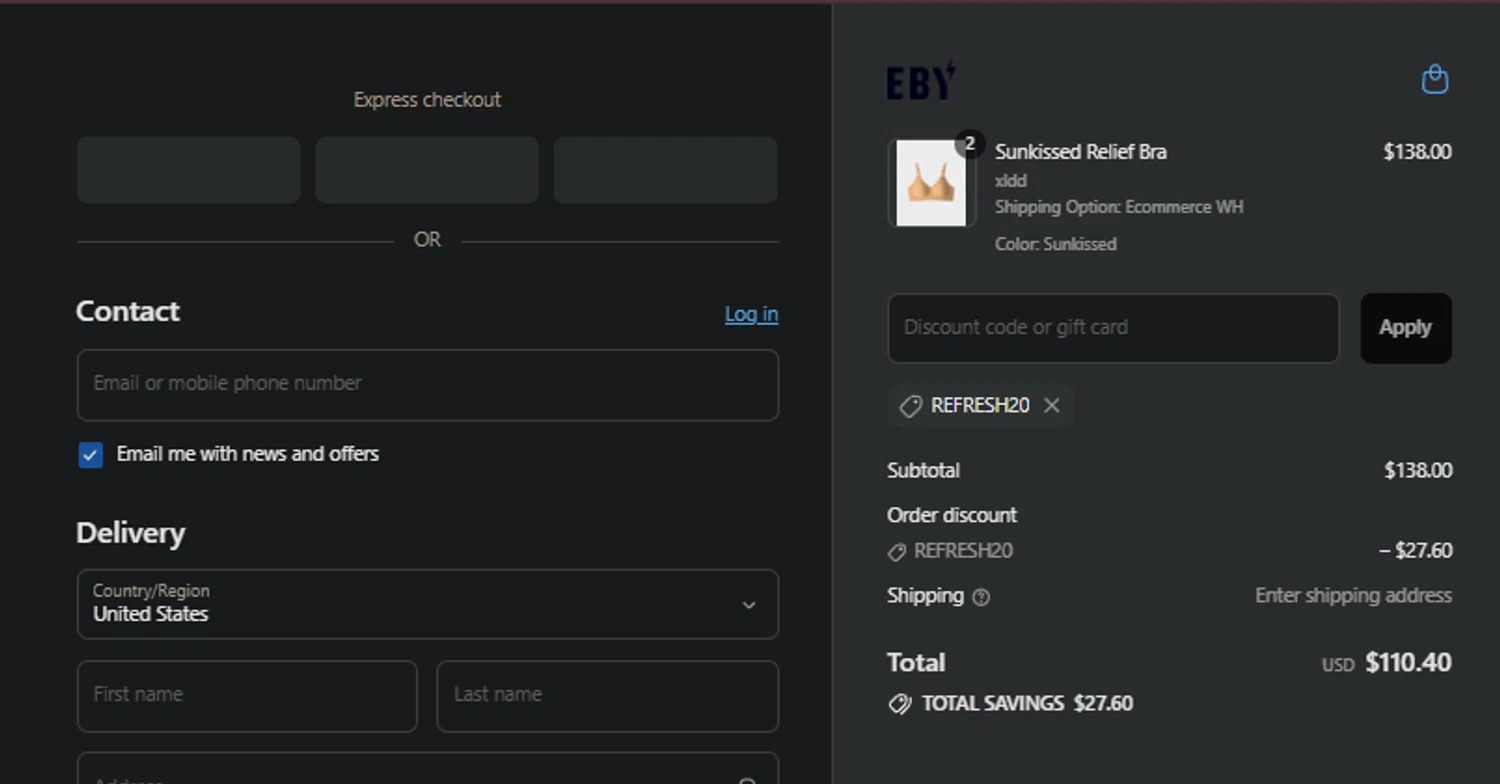Image resolution: width=1500 pixels, height=784 pixels.
Task: Click the tag icon under Order discount
Action: pos(897,552)
